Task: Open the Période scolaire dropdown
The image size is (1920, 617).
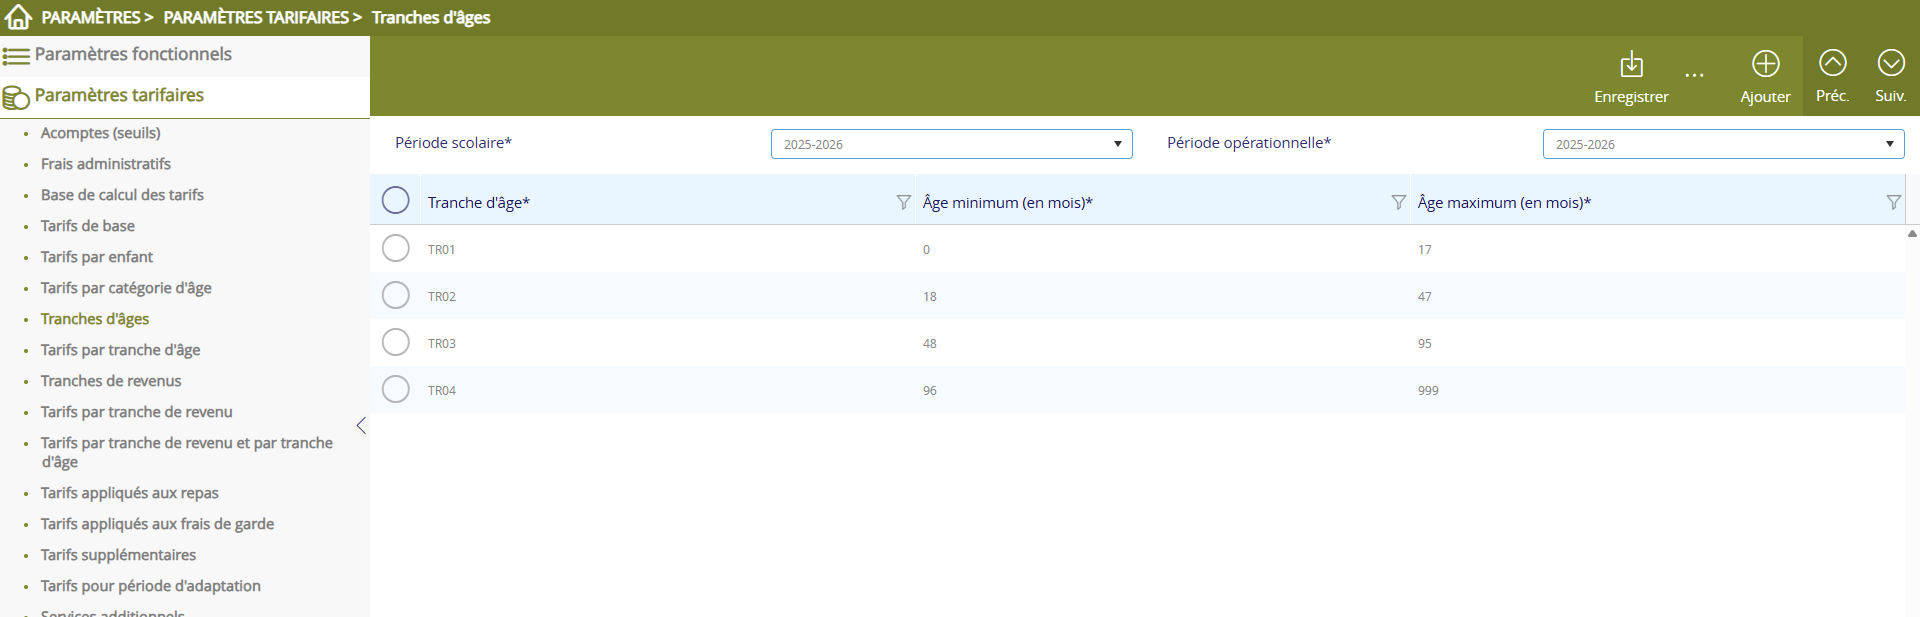Action: [951, 144]
